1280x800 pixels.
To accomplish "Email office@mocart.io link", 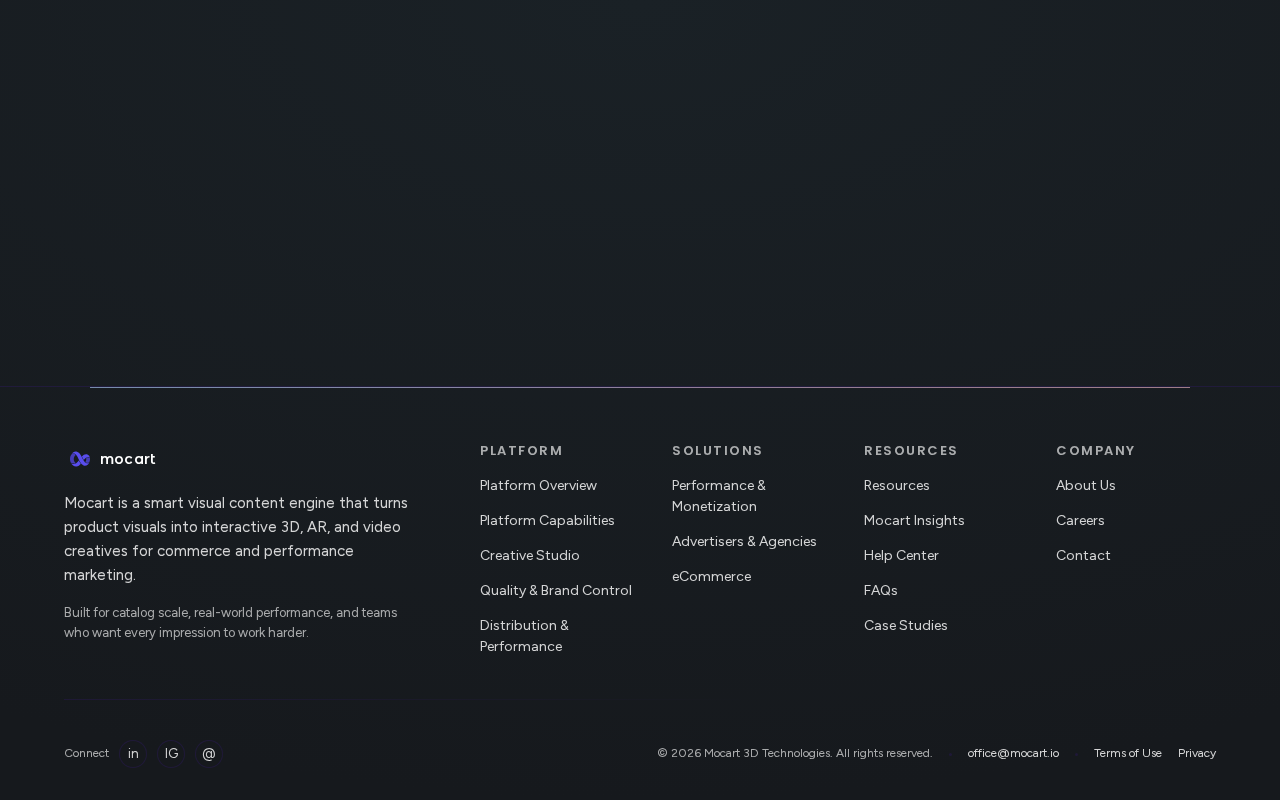I will pos(1013,753).
